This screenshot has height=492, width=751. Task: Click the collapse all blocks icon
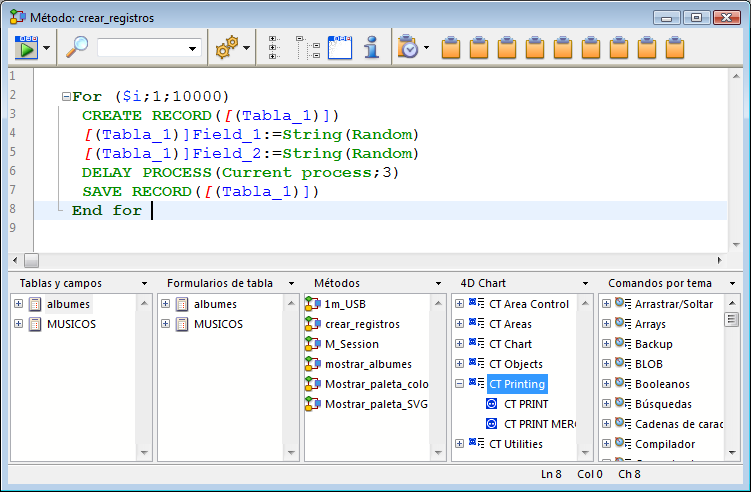(x=307, y=47)
